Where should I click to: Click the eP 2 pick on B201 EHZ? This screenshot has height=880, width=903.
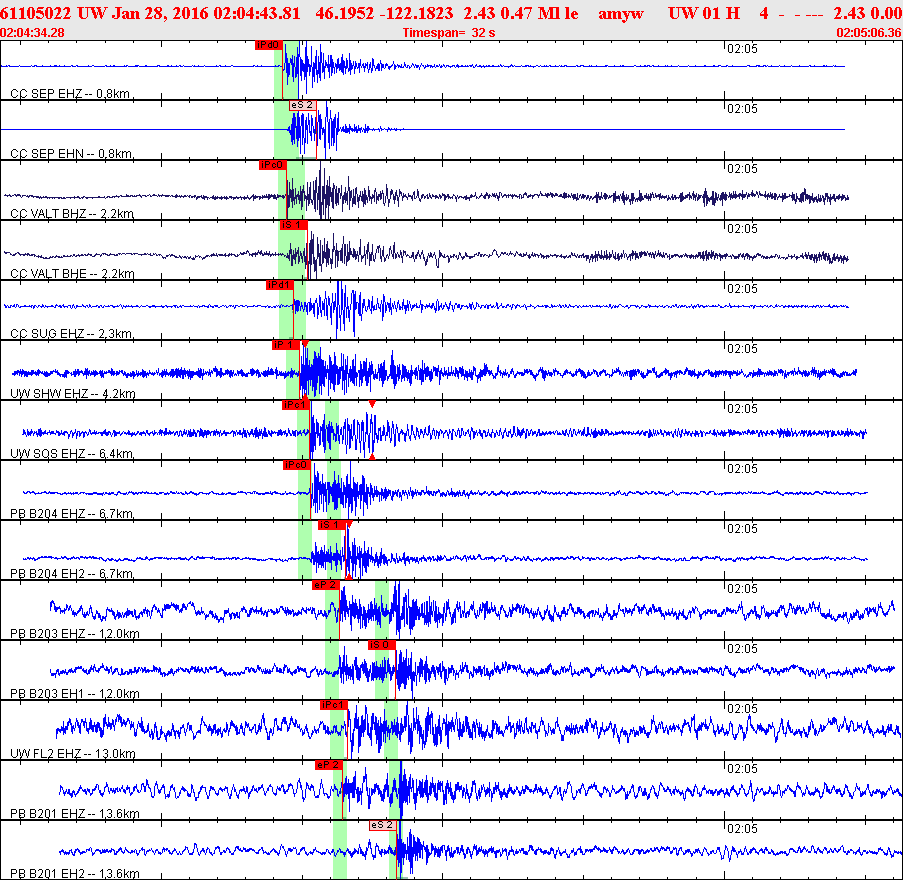(x=328, y=765)
